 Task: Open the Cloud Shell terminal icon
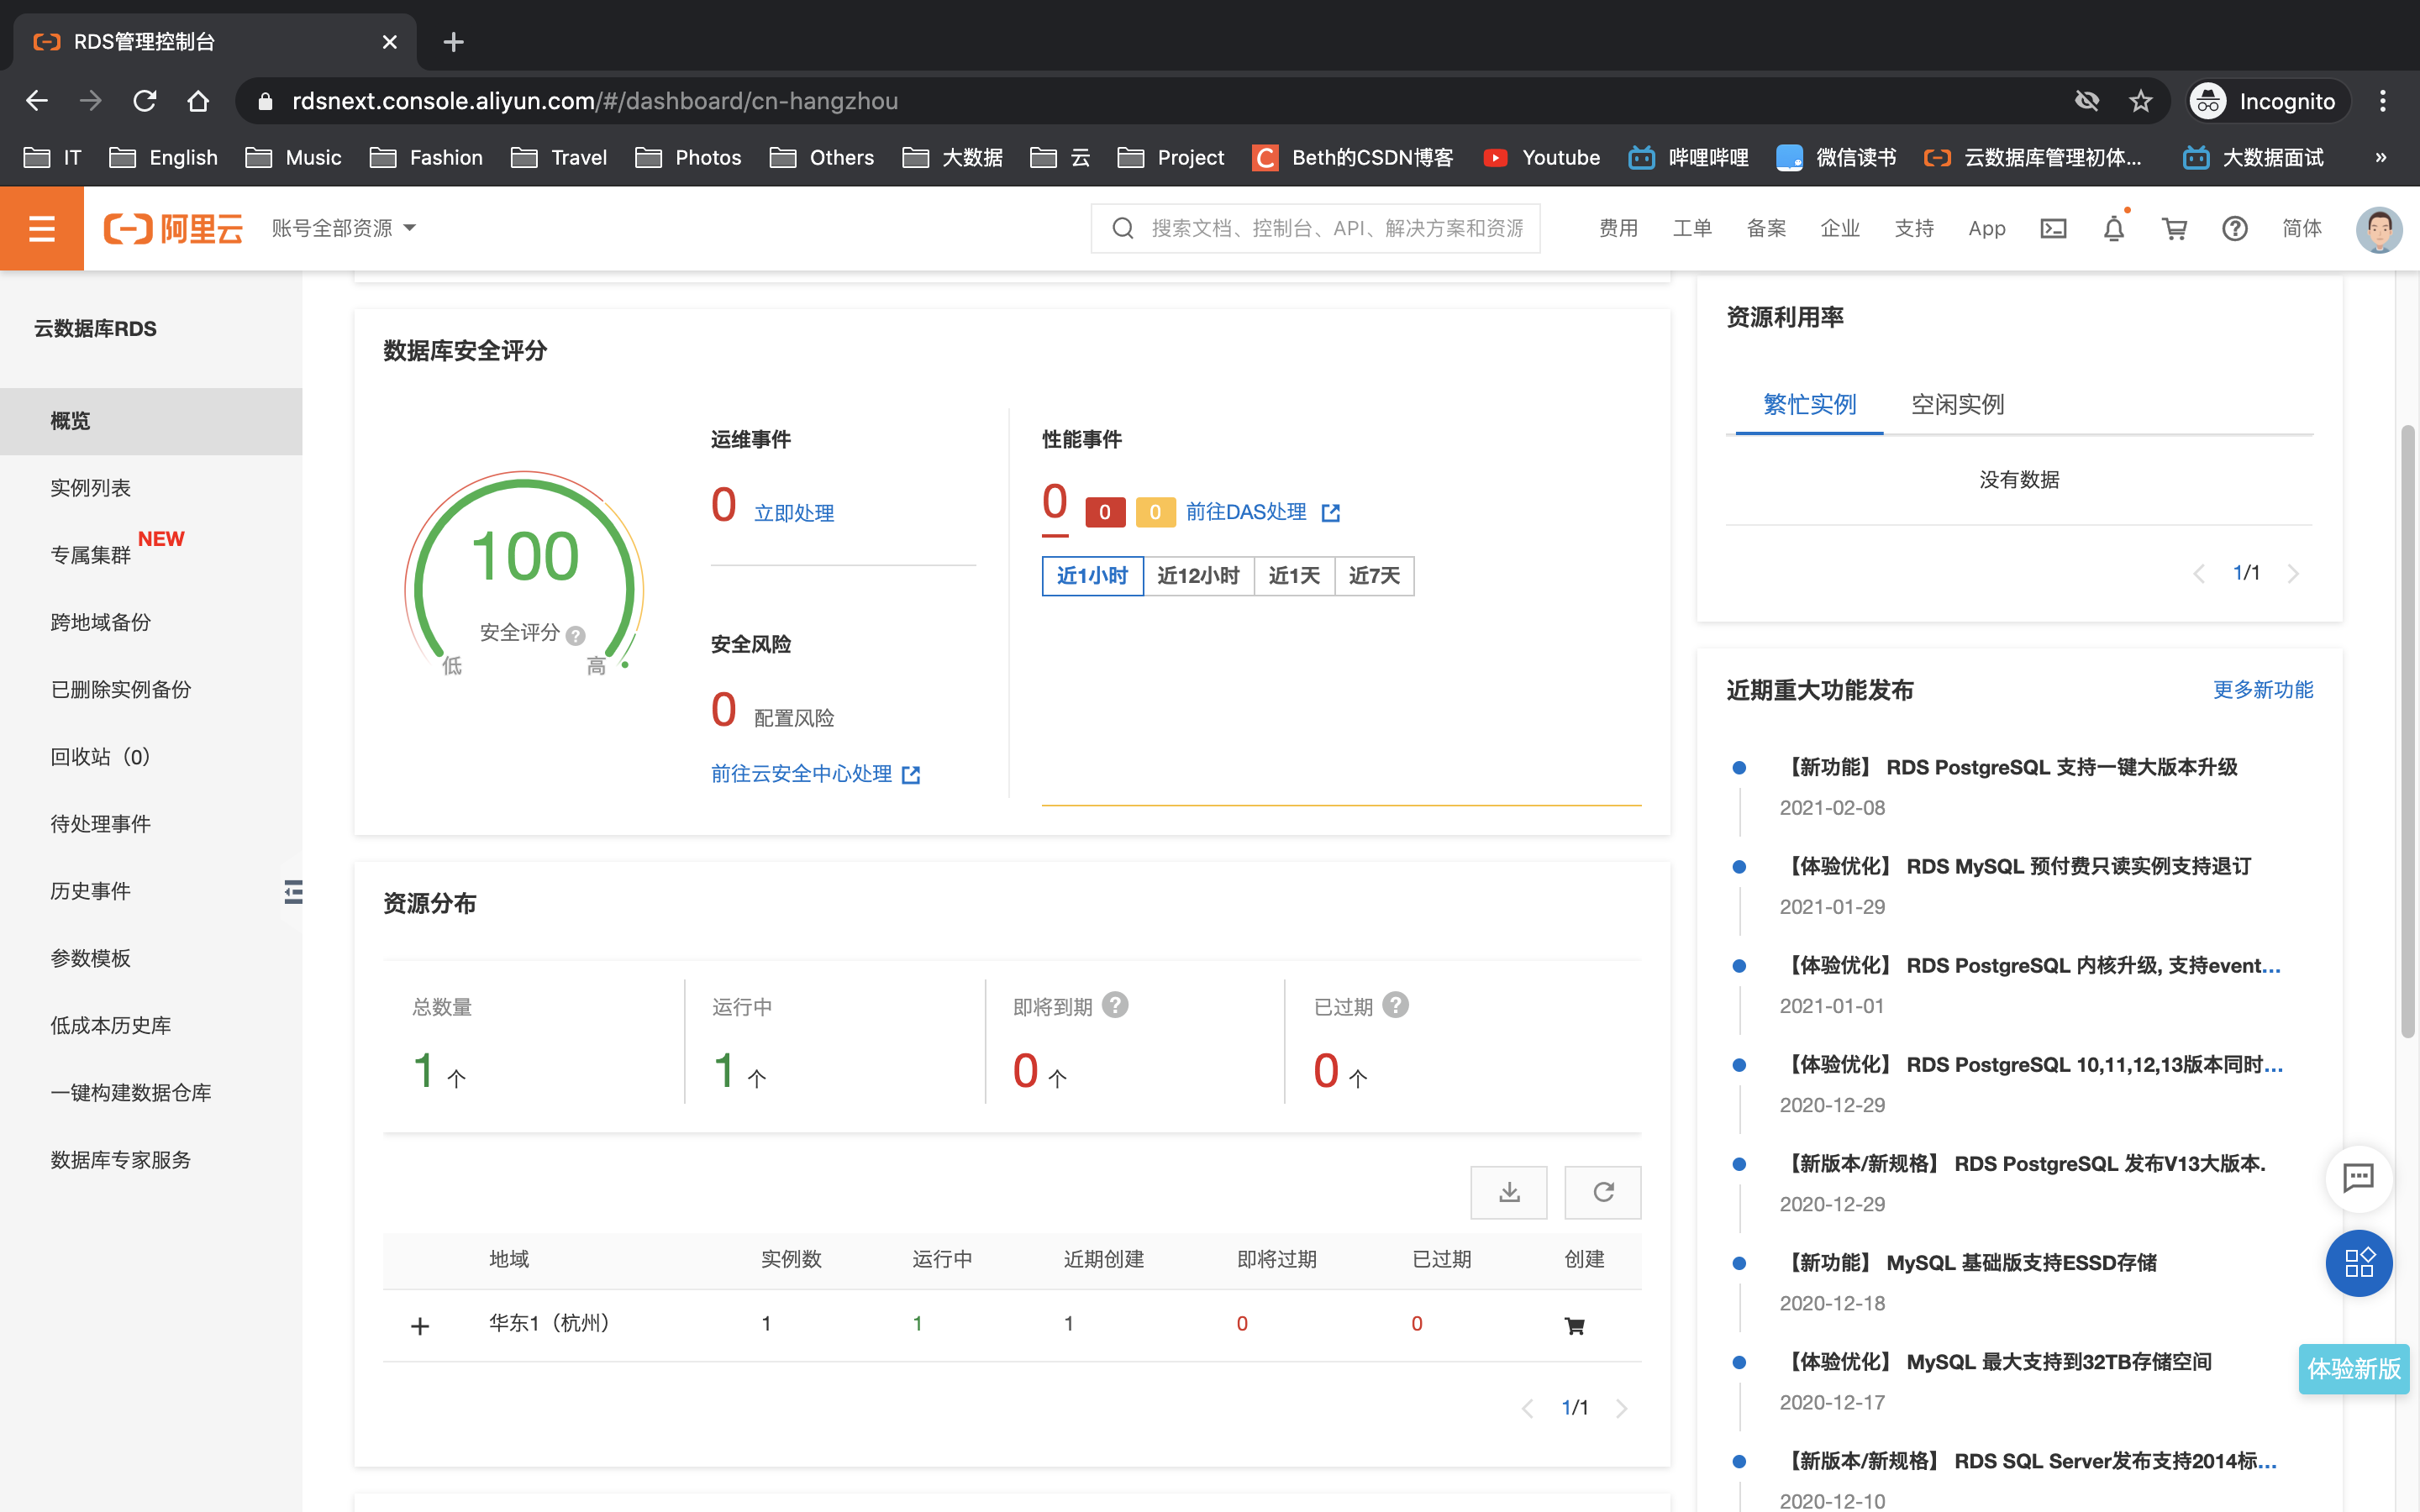pos(2053,229)
